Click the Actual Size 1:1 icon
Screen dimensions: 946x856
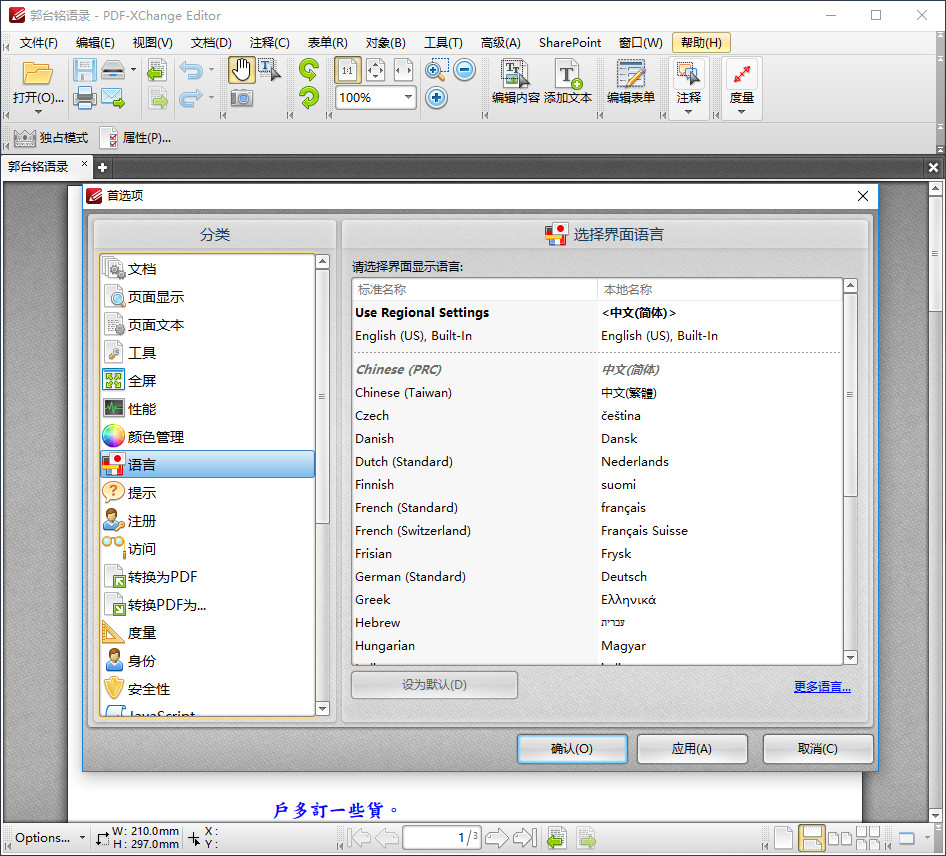pyautogui.click(x=348, y=71)
